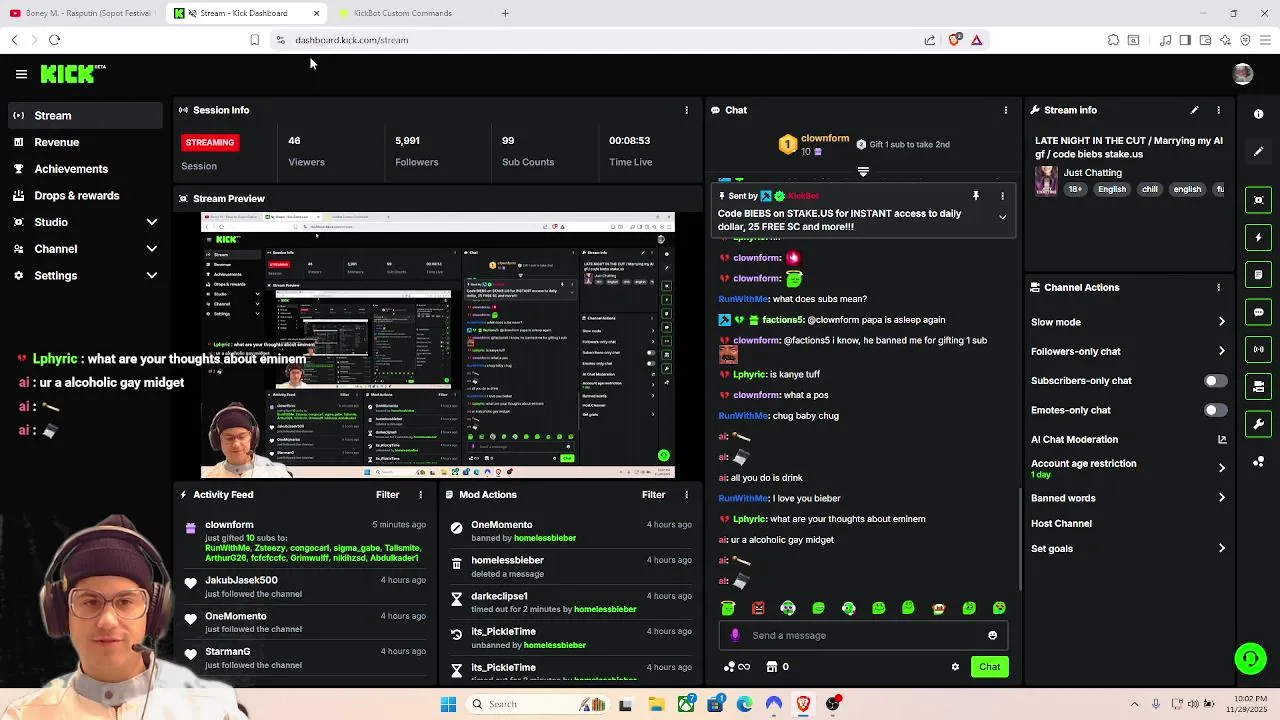Expand the pinned message chevron
The image size is (1280, 720).
coord(1002,217)
